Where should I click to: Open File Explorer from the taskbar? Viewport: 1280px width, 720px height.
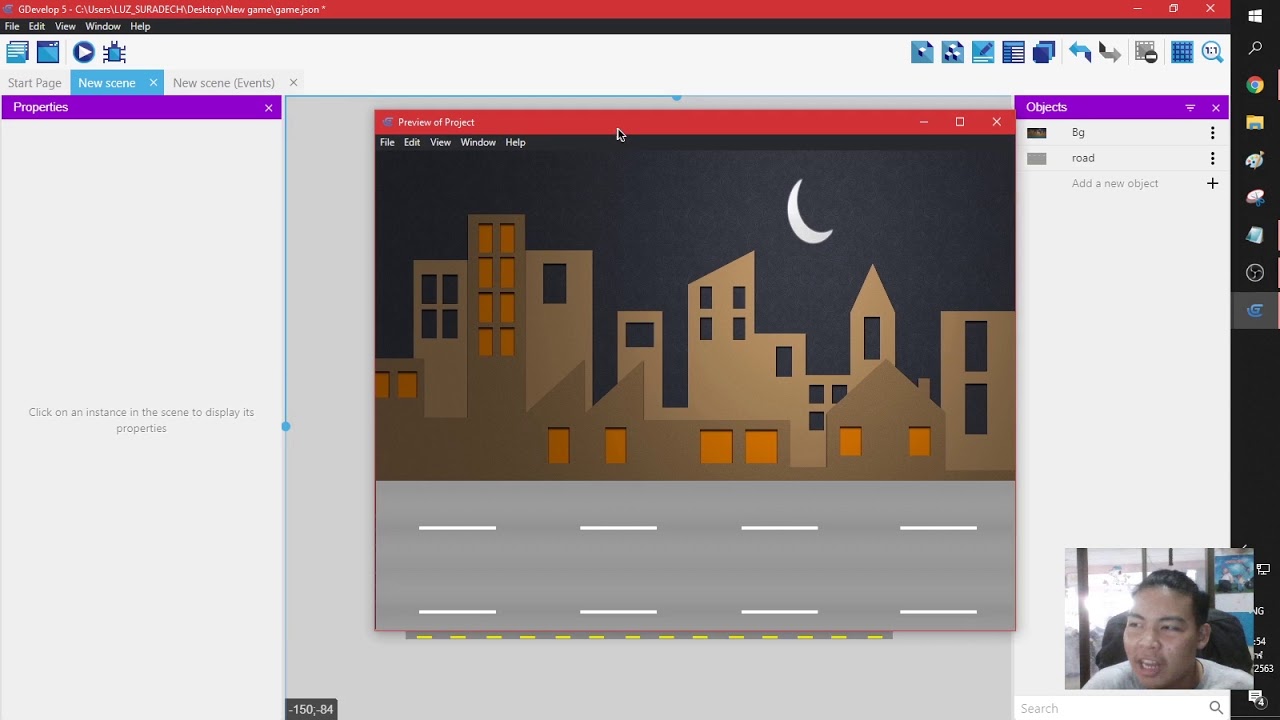click(1255, 122)
